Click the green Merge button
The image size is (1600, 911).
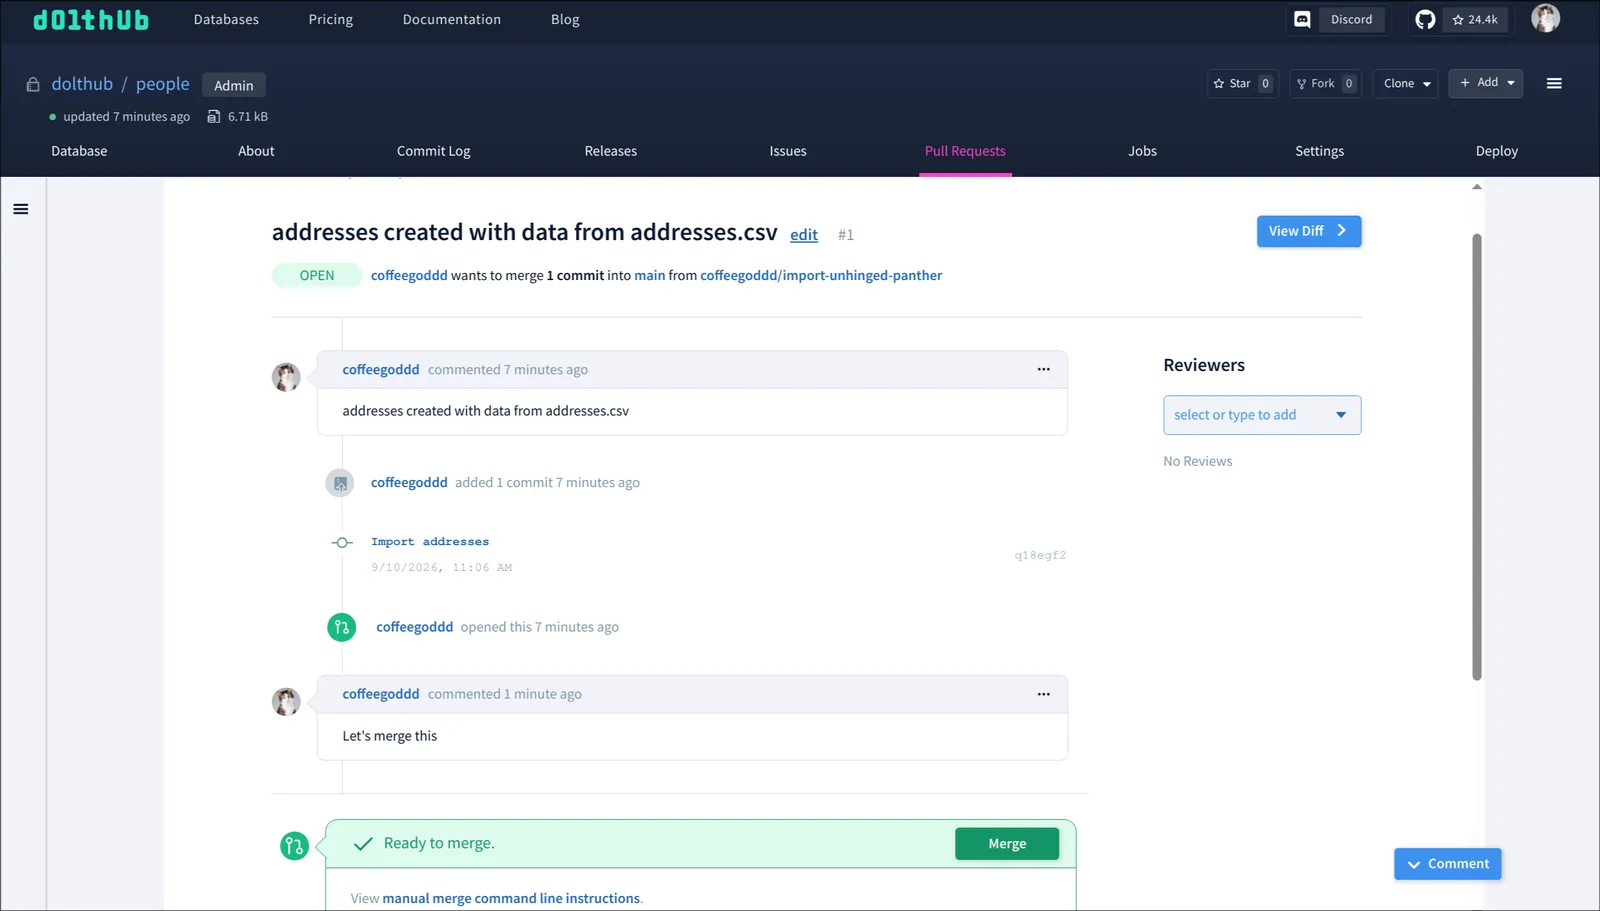[1007, 844]
